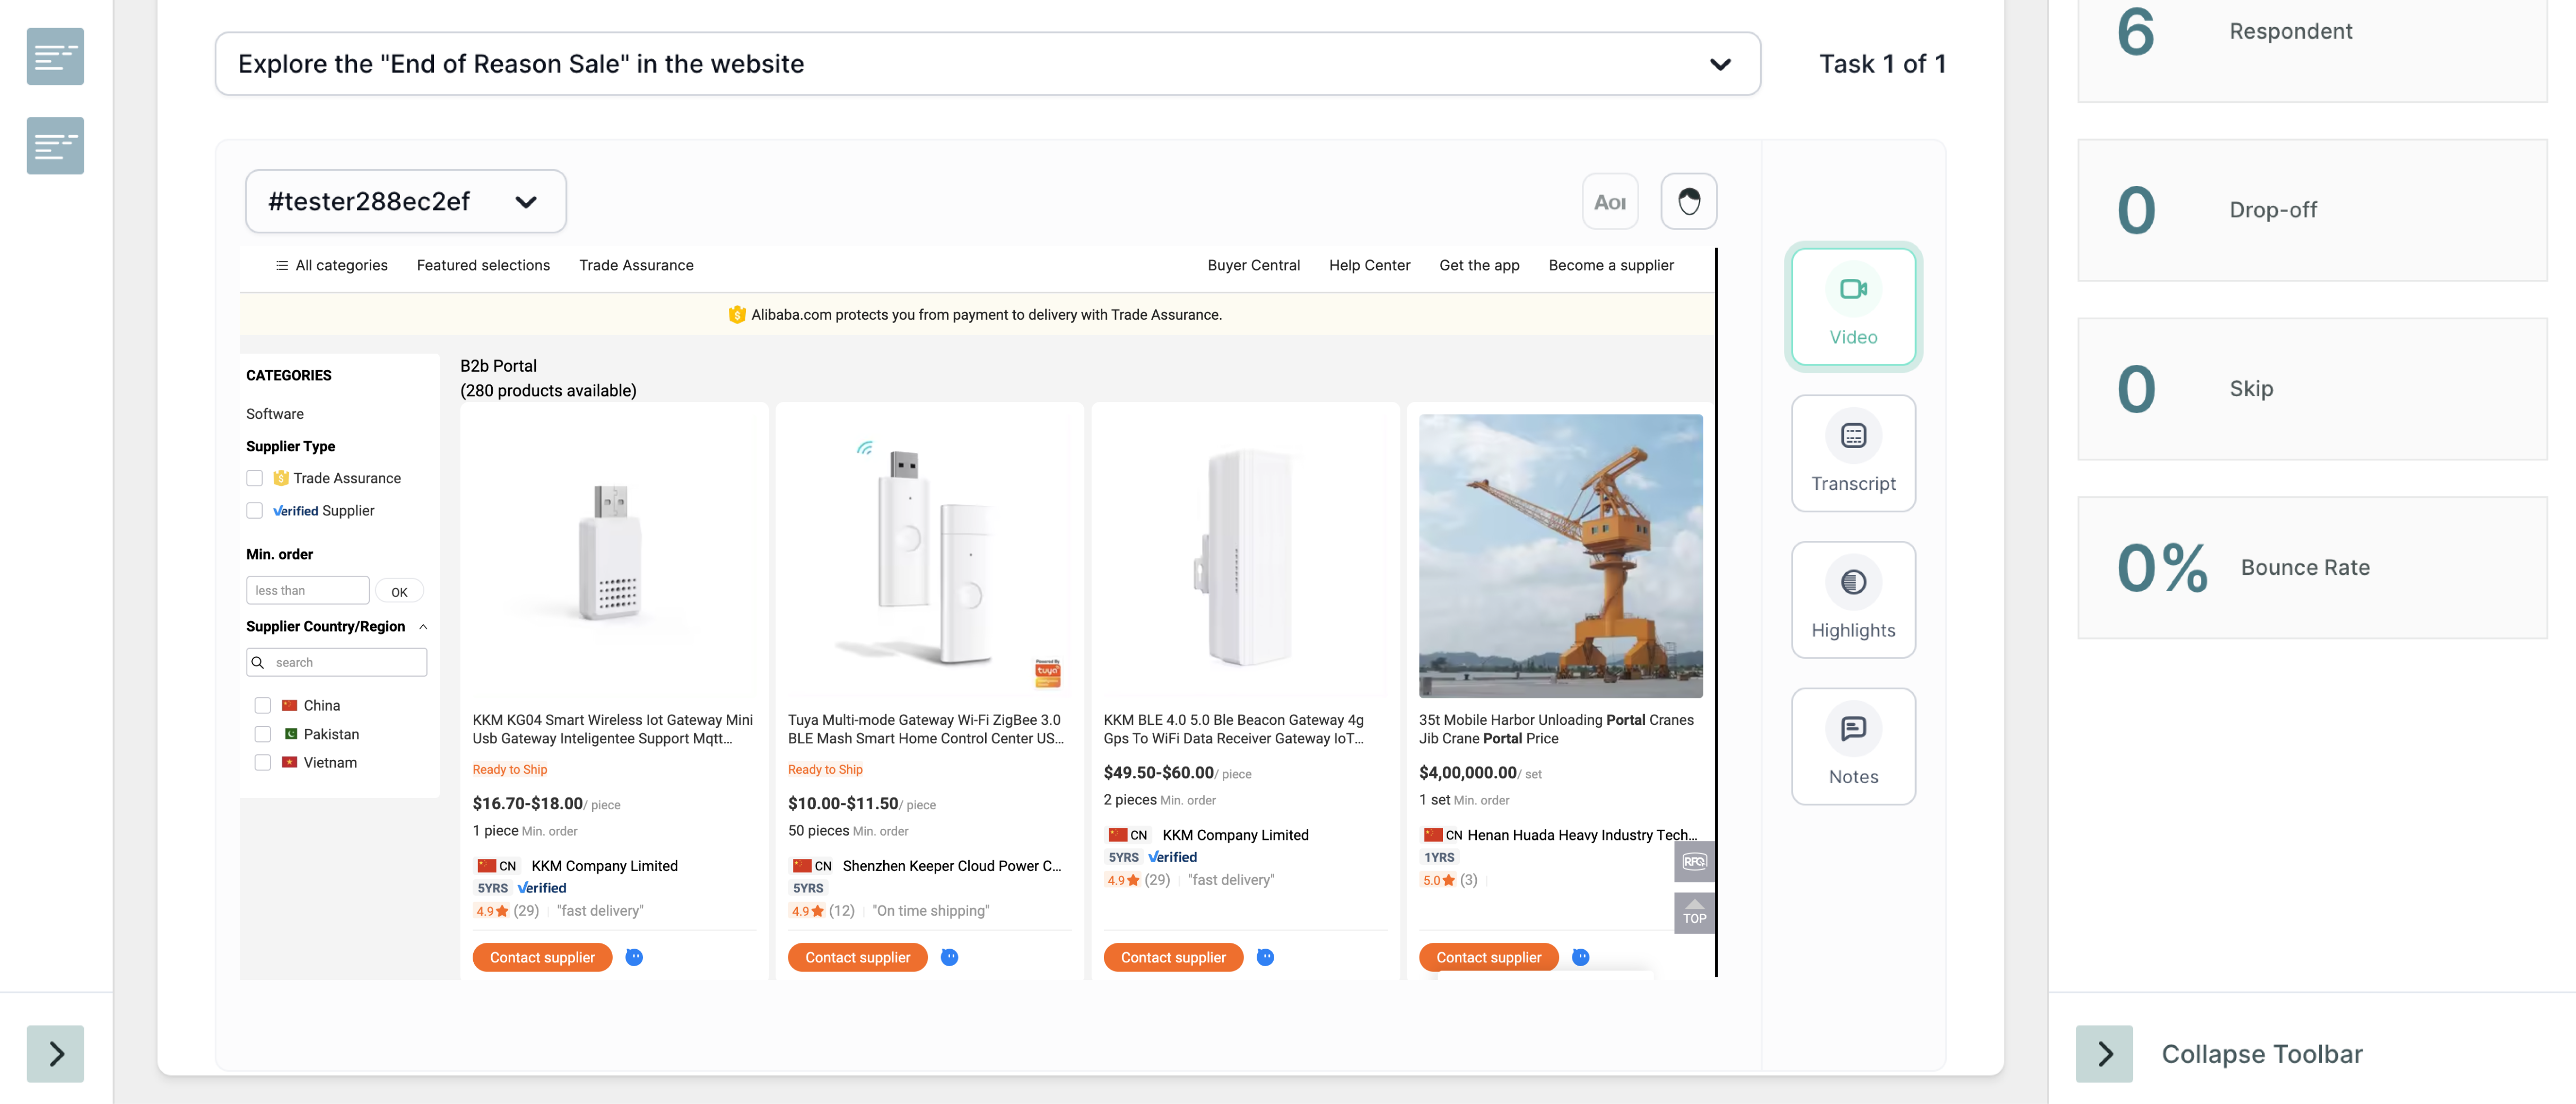
Task: Open the second left sidebar list icon
Action: coord(55,146)
